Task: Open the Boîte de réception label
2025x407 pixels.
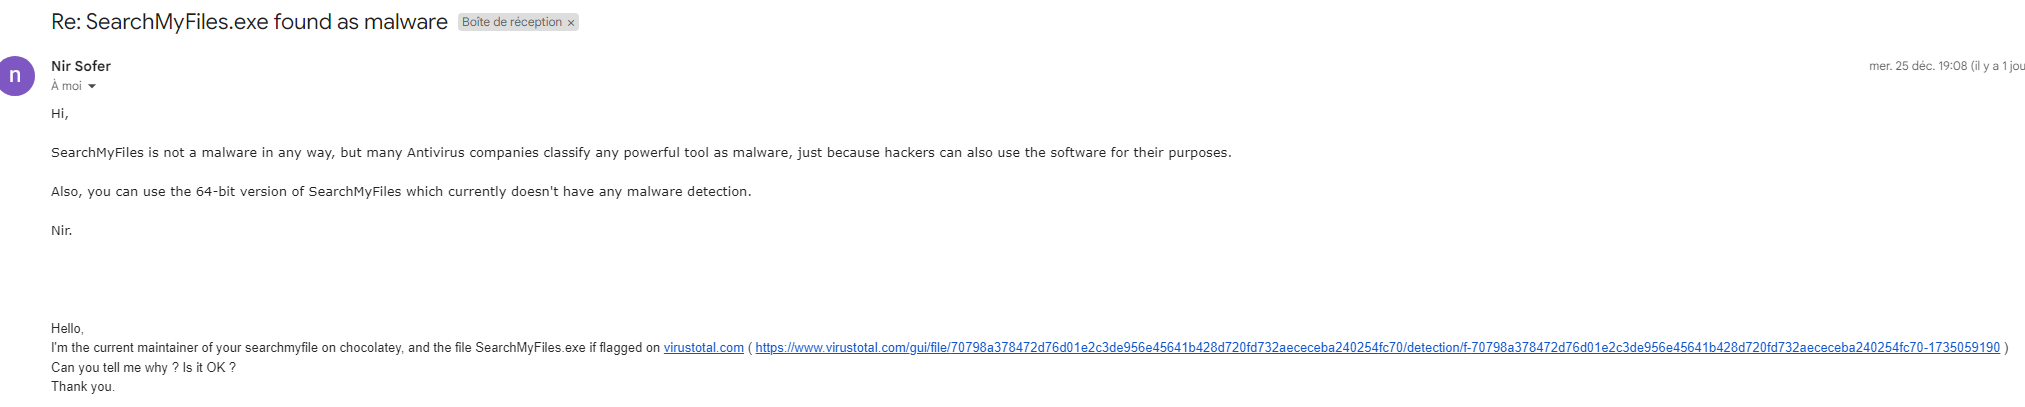Action: [511, 22]
